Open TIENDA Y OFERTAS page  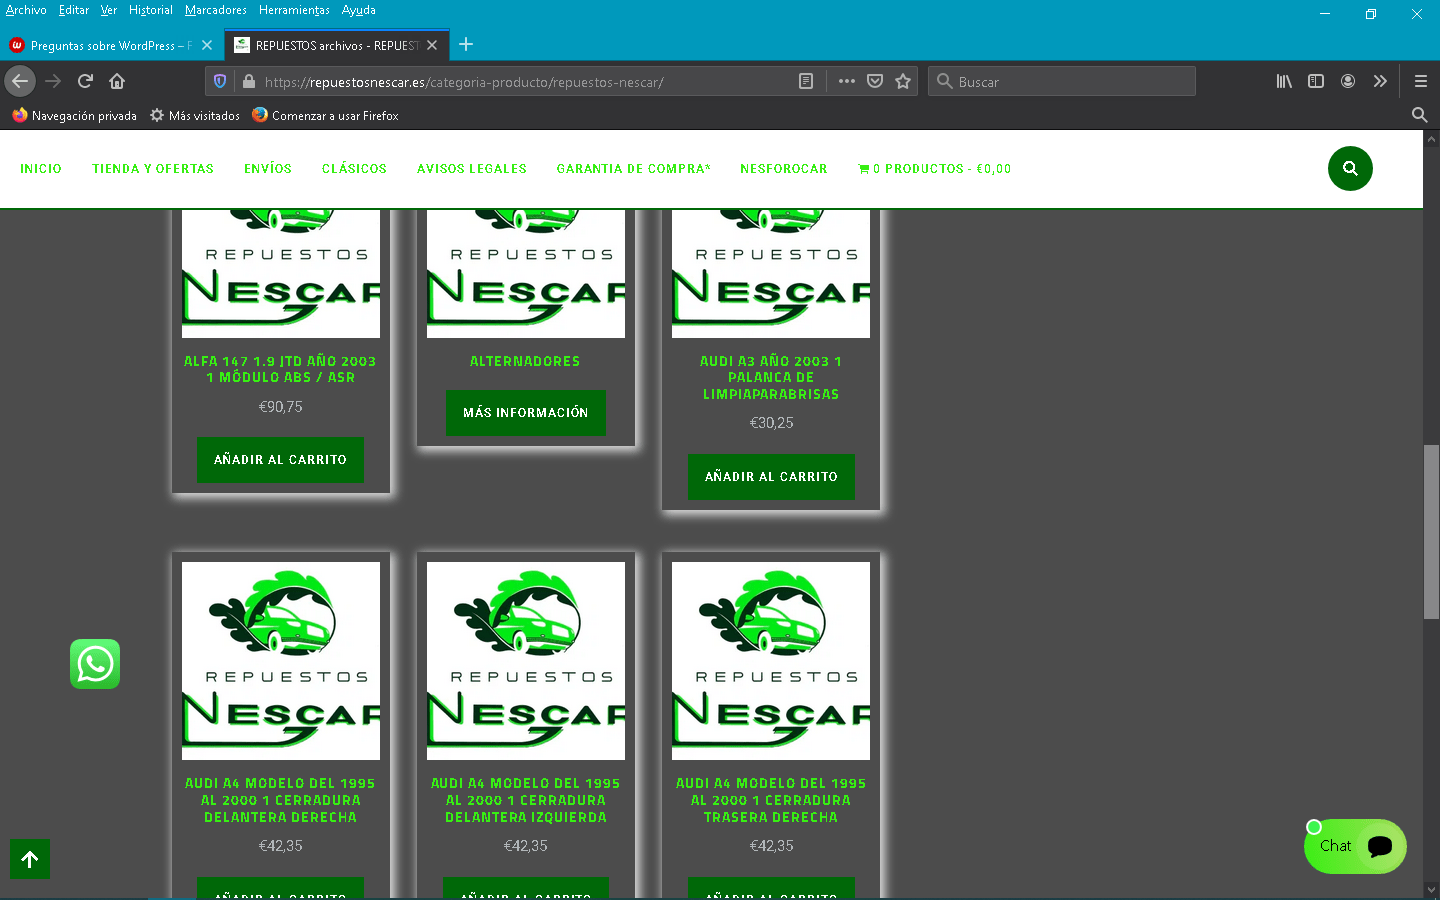coord(153,169)
